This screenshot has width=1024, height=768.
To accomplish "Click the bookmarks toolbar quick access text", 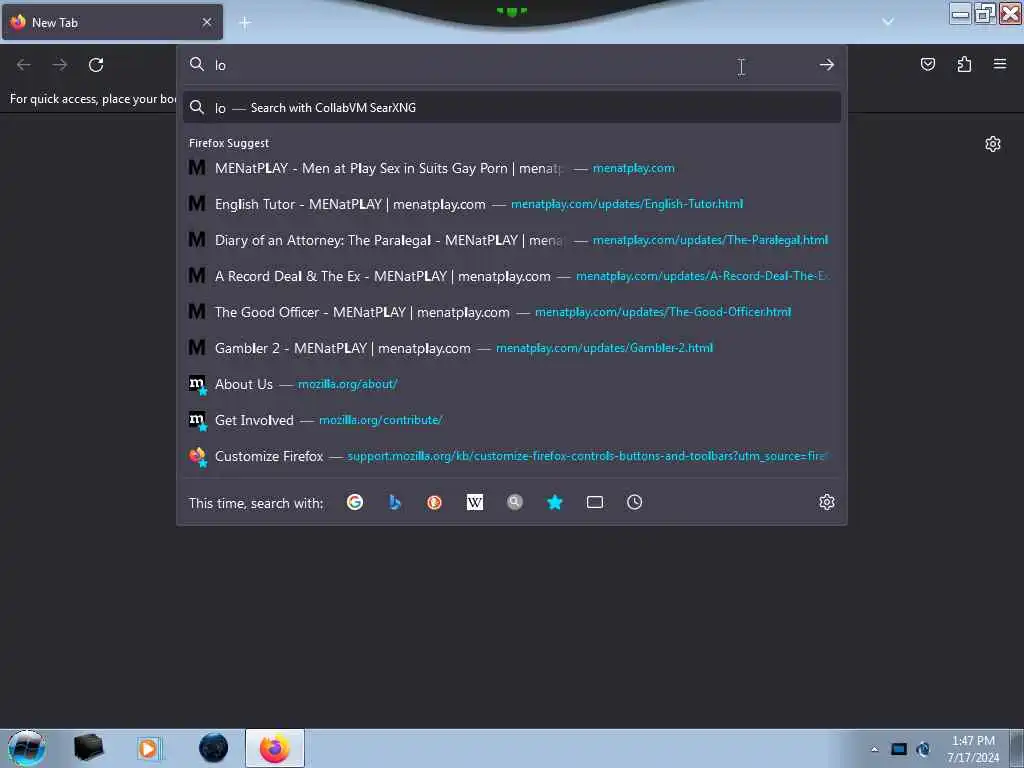I will click(x=93, y=99).
